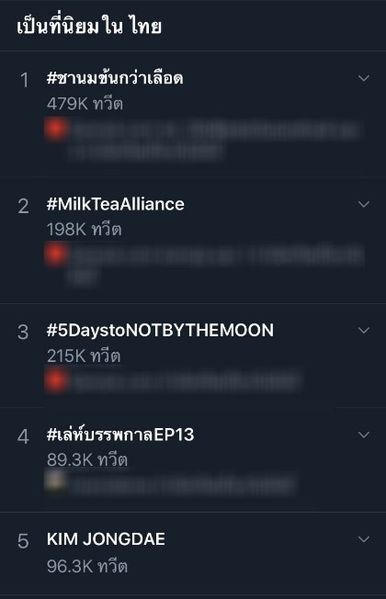Screen dimensions: 386x599
Task: Open the #เล่ห์บรรพกาลEP13 hashtag
Action: [x=120, y=435]
